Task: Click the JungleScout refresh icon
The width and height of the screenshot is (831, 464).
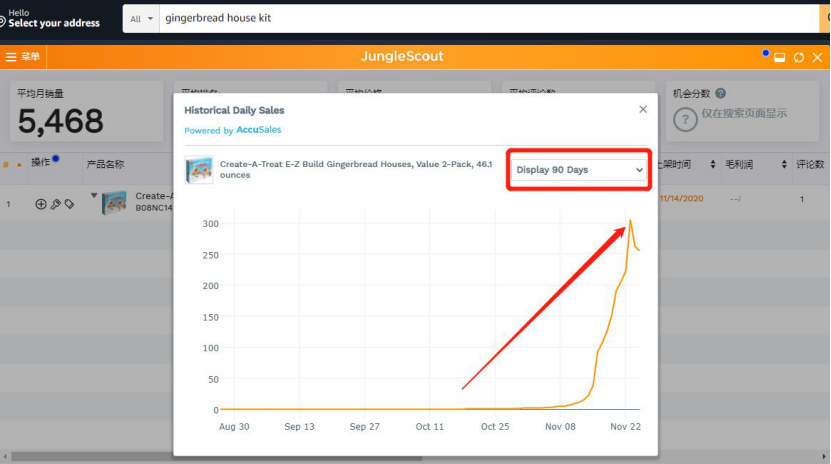Action: pos(799,57)
